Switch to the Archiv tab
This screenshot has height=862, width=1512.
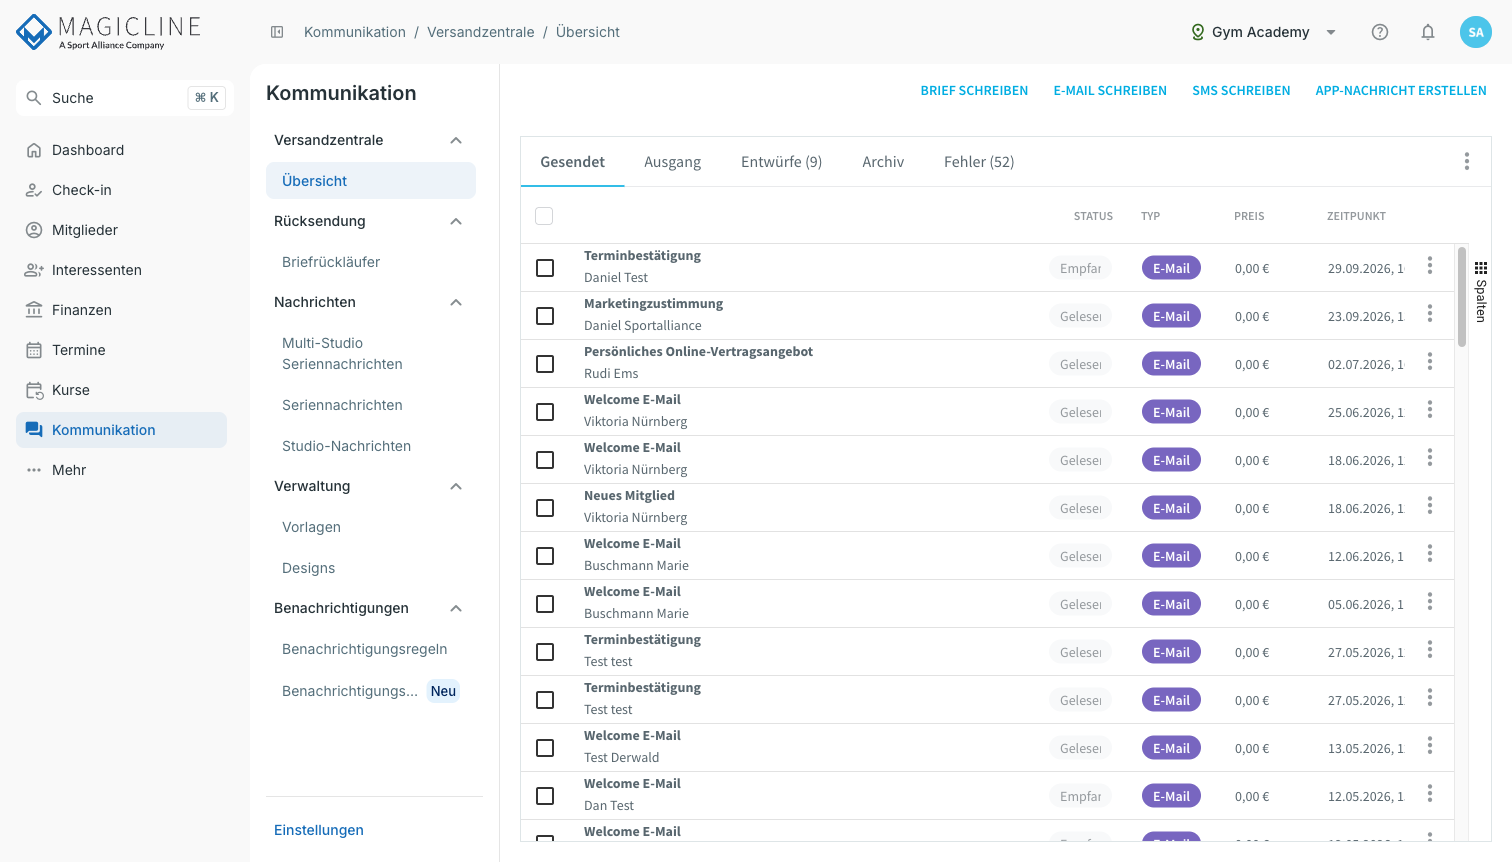883,162
